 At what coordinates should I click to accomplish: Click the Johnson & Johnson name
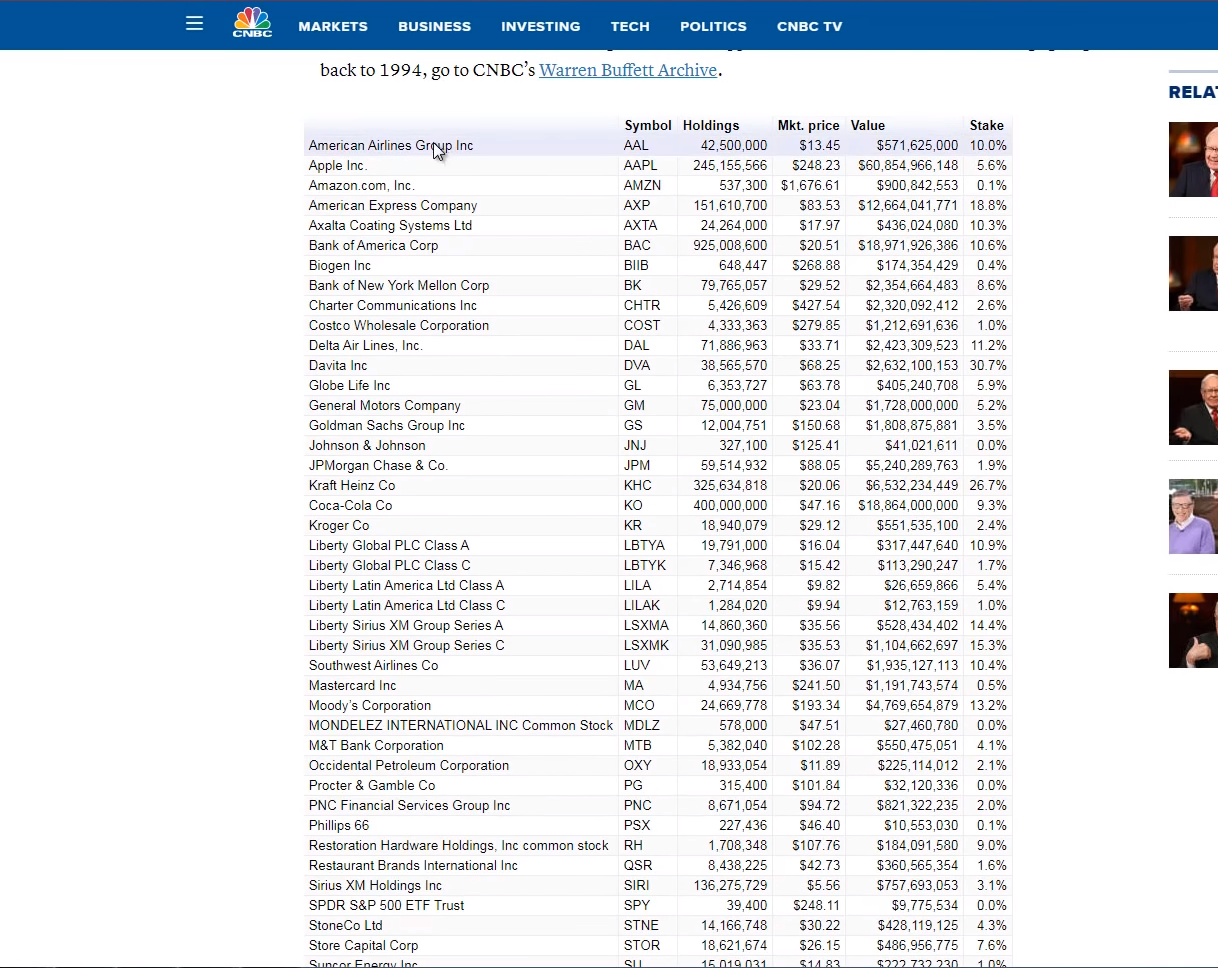[367, 445]
